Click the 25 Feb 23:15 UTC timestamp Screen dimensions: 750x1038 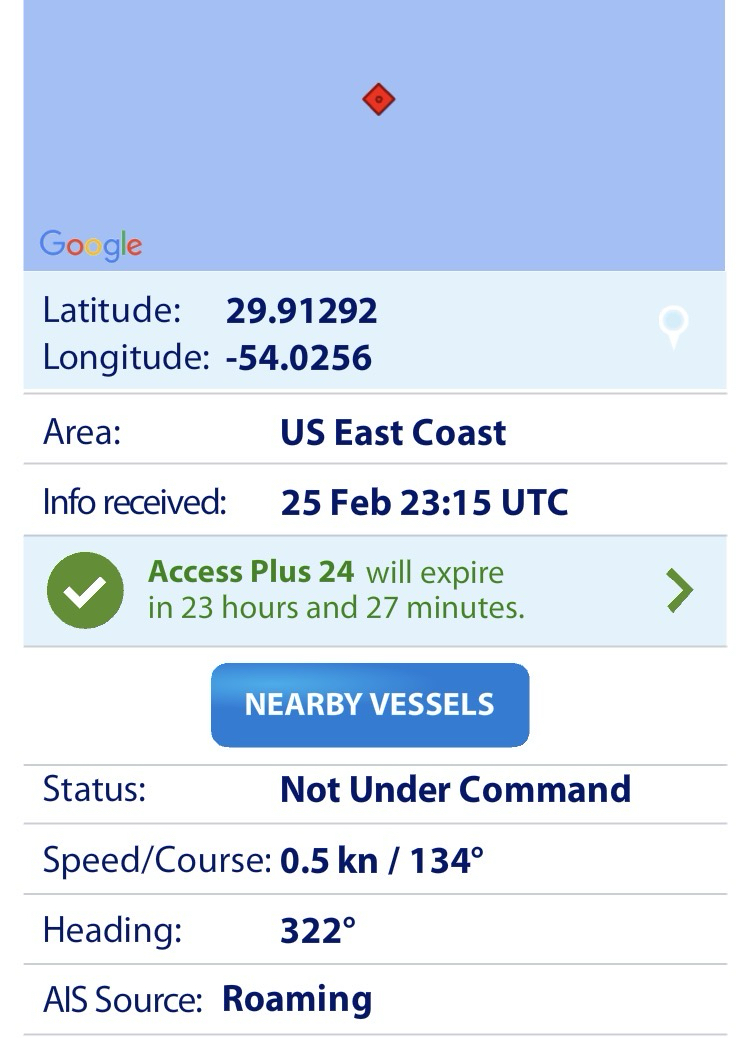pyautogui.click(x=424, y=502)
